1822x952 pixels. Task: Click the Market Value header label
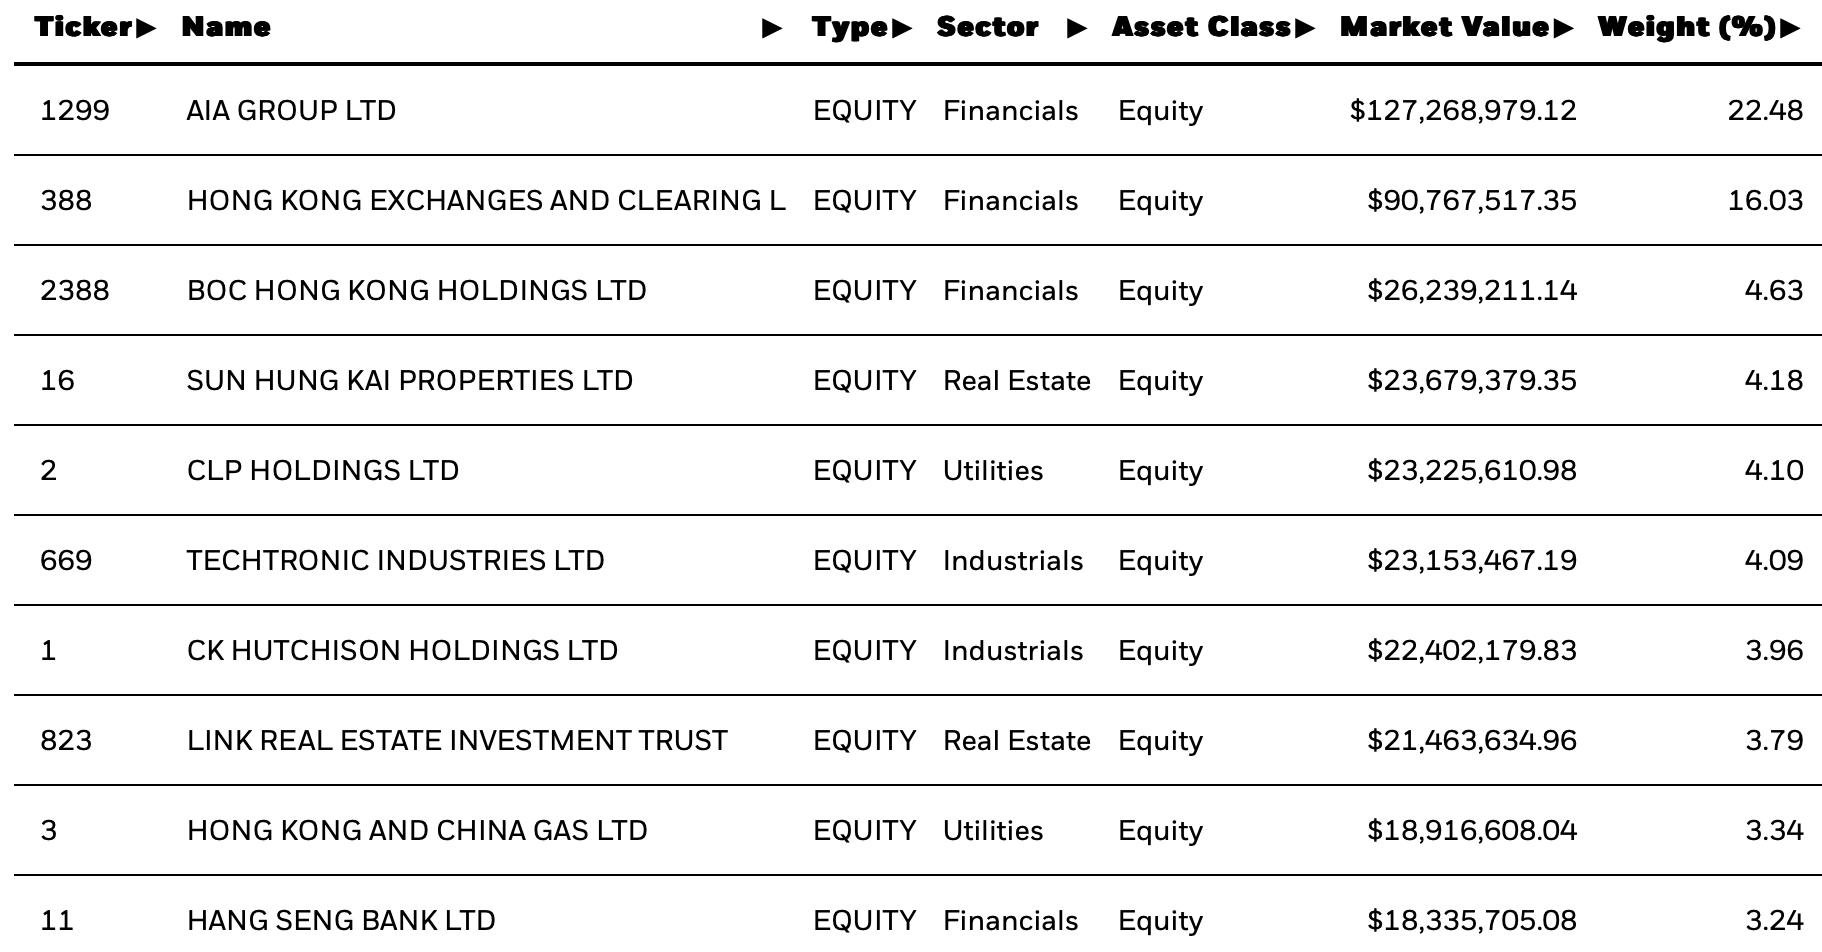(x=1445, y=28)
